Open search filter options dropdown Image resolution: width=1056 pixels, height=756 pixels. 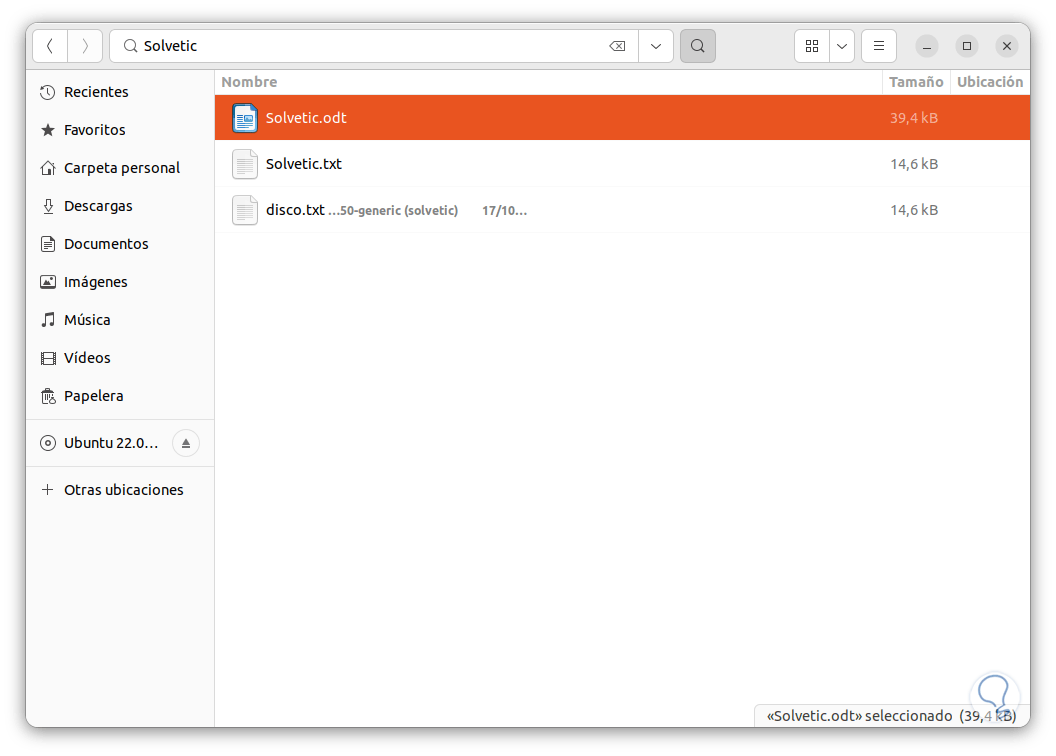(x=656, y=46)
